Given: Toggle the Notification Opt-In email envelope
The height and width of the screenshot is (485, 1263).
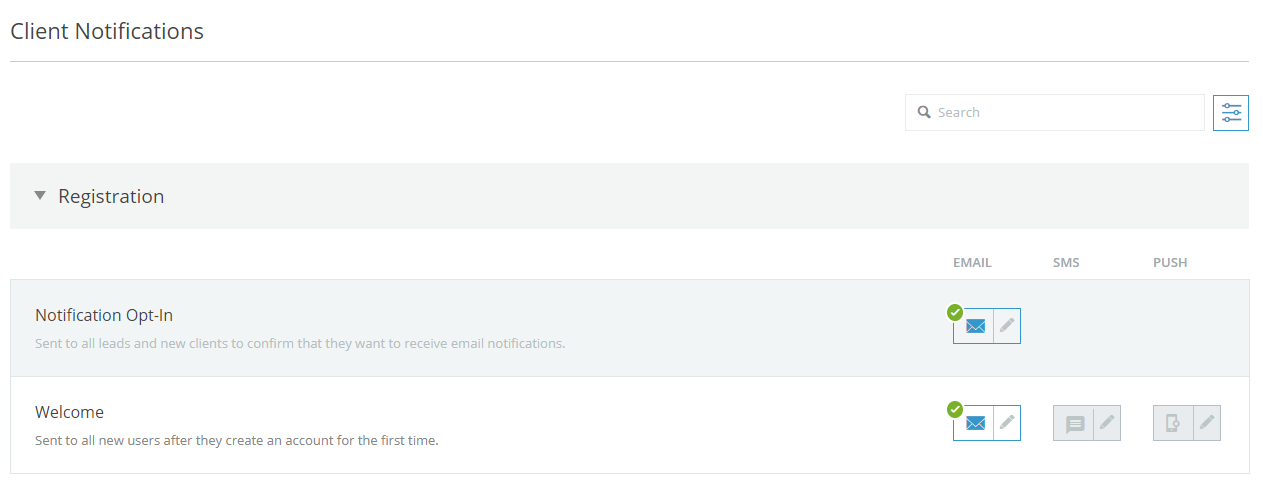Looking at the screenshot, I should coord(975,326).
